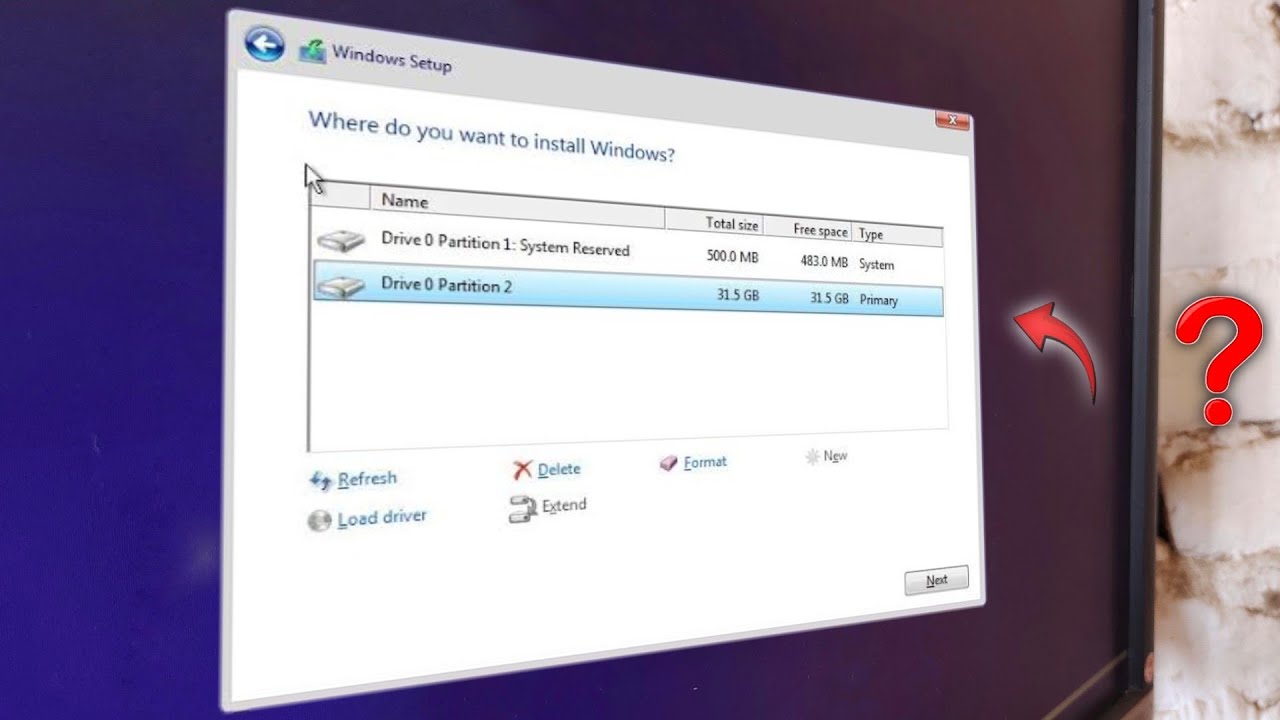Click the Refresh icon

pyautogui.click(x=321, y=482)
